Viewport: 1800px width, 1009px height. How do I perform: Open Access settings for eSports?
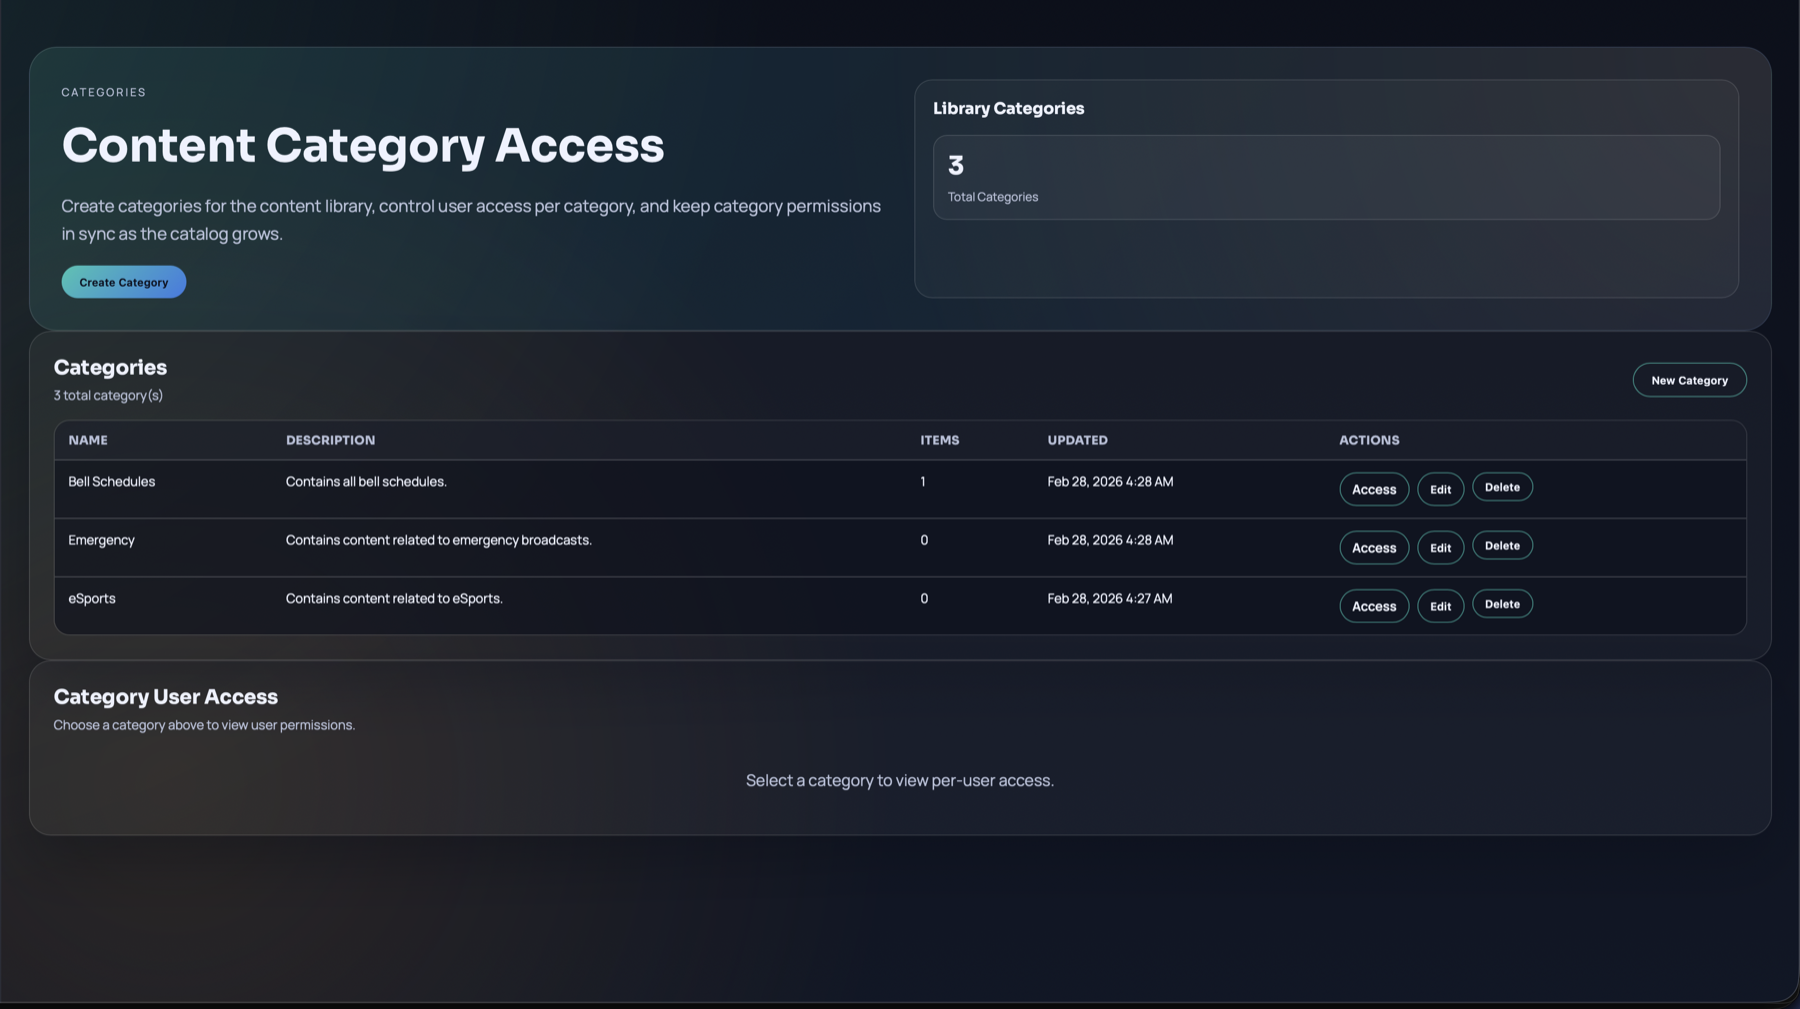click(1373, 605)
